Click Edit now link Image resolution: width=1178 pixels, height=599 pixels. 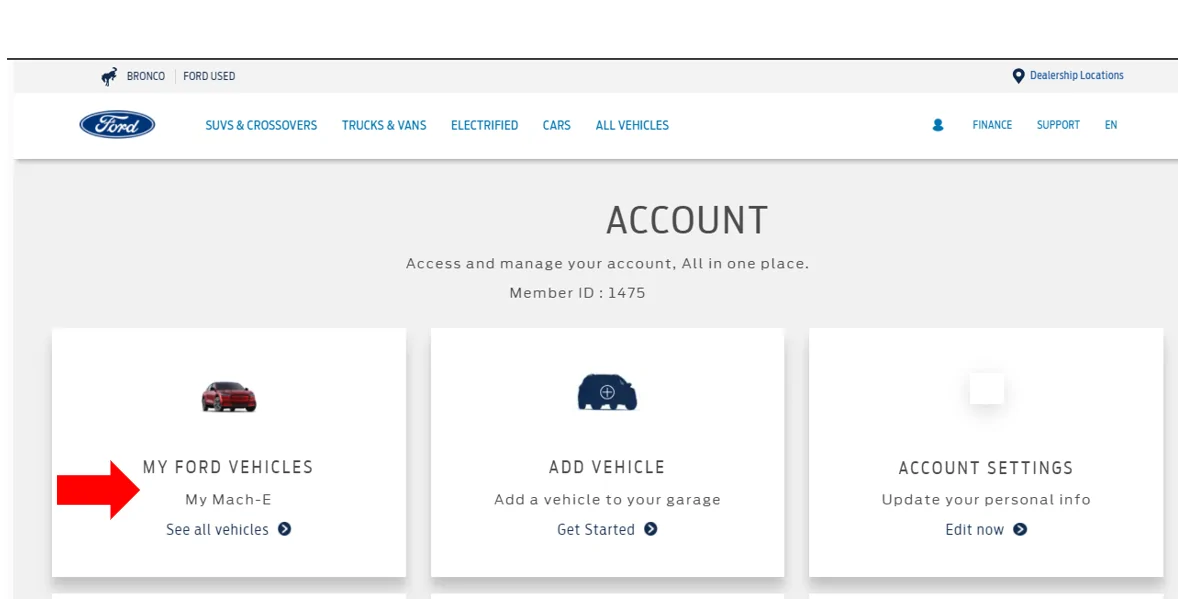974,529
